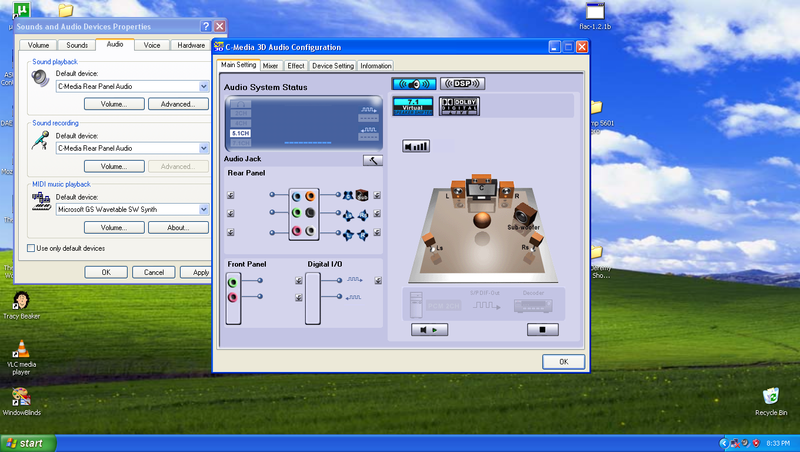Click the Audio Jack hammer settings button

point(373,161)
